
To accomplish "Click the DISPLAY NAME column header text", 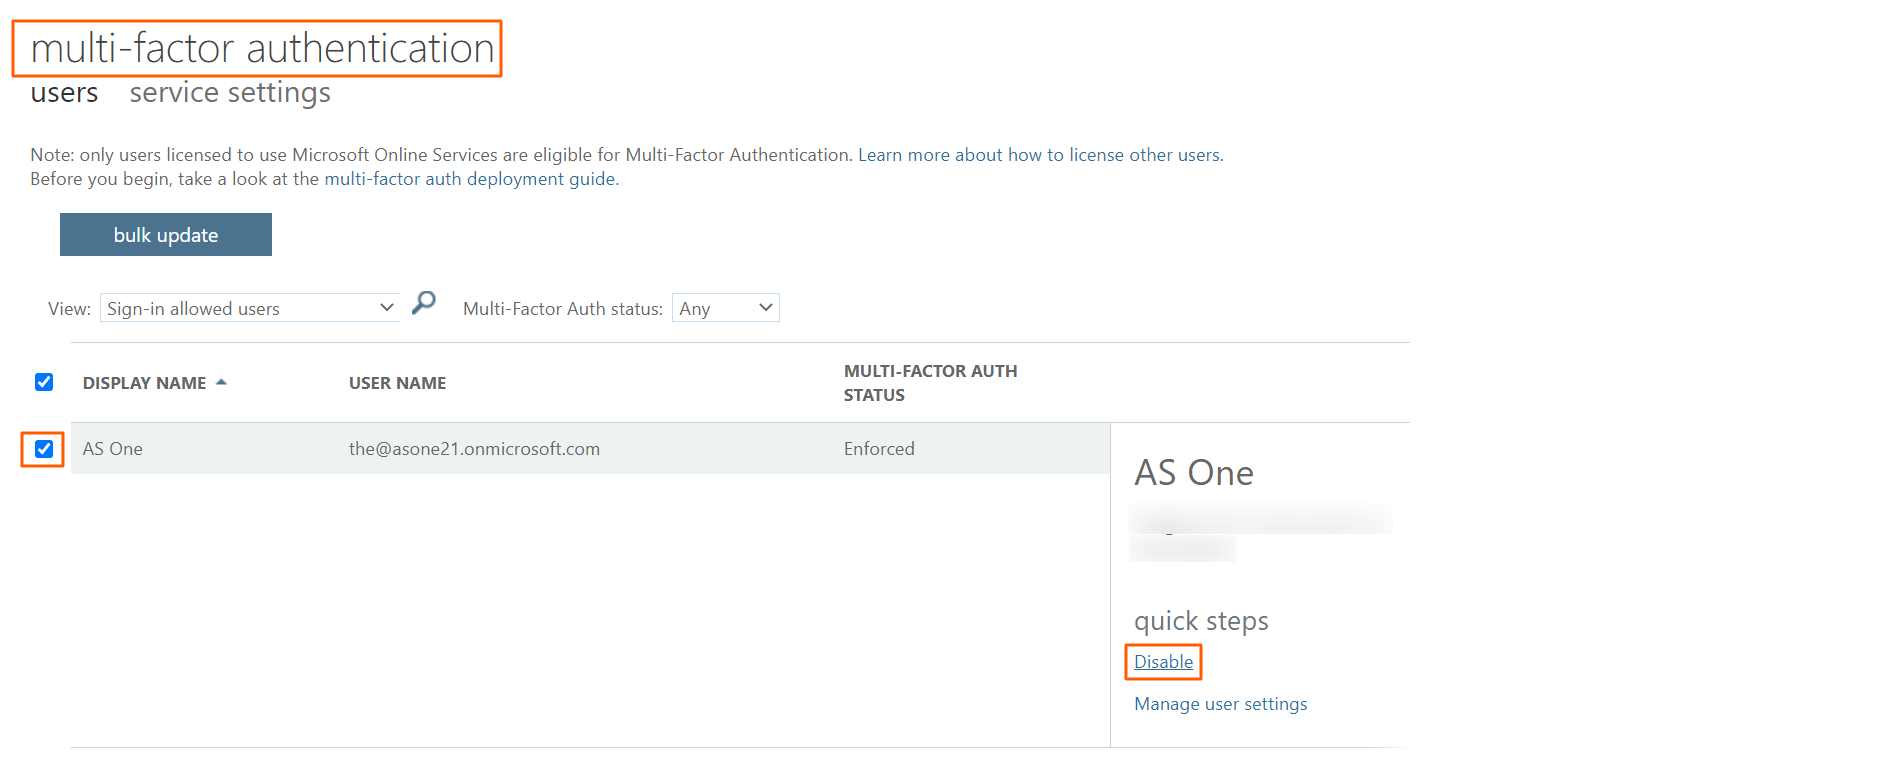I will coord(144,383).
